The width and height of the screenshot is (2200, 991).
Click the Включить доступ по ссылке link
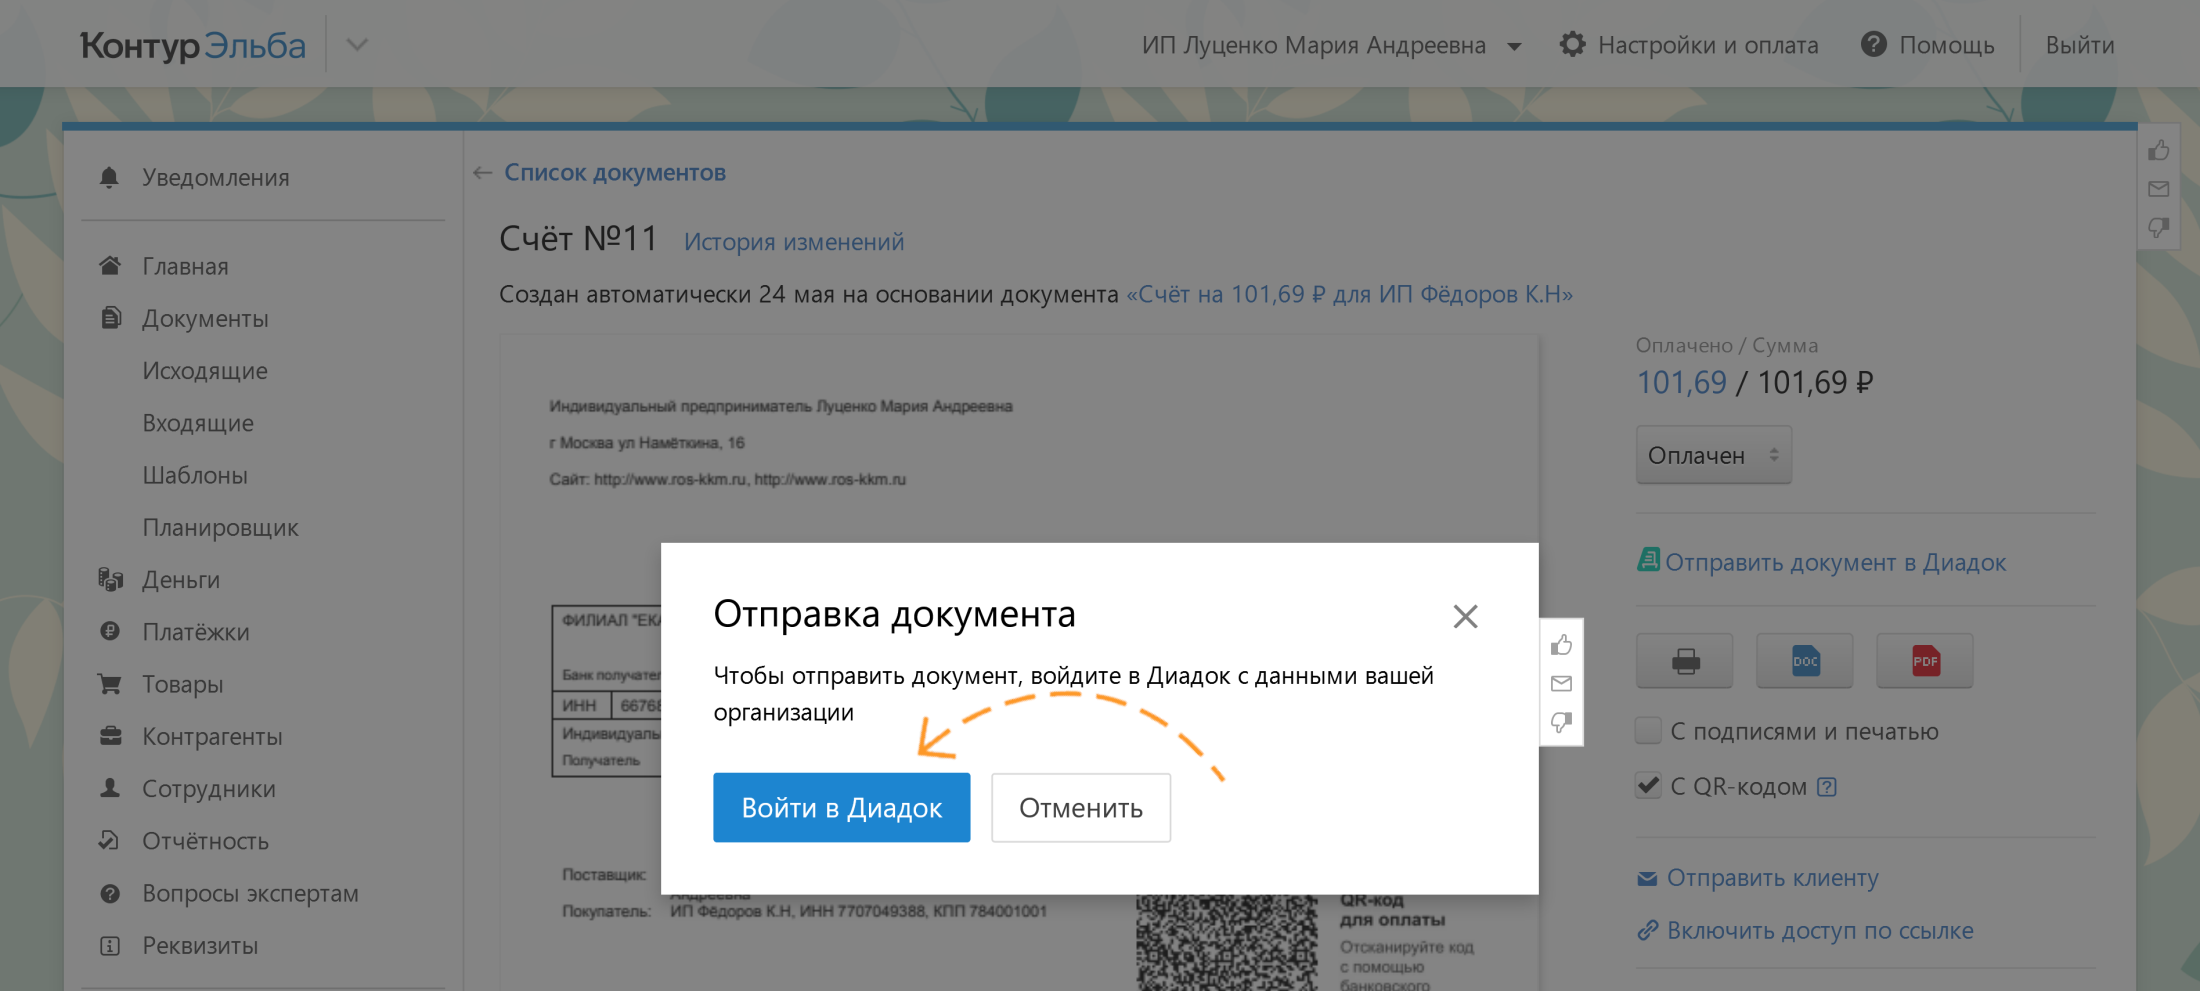point(1818,930)
